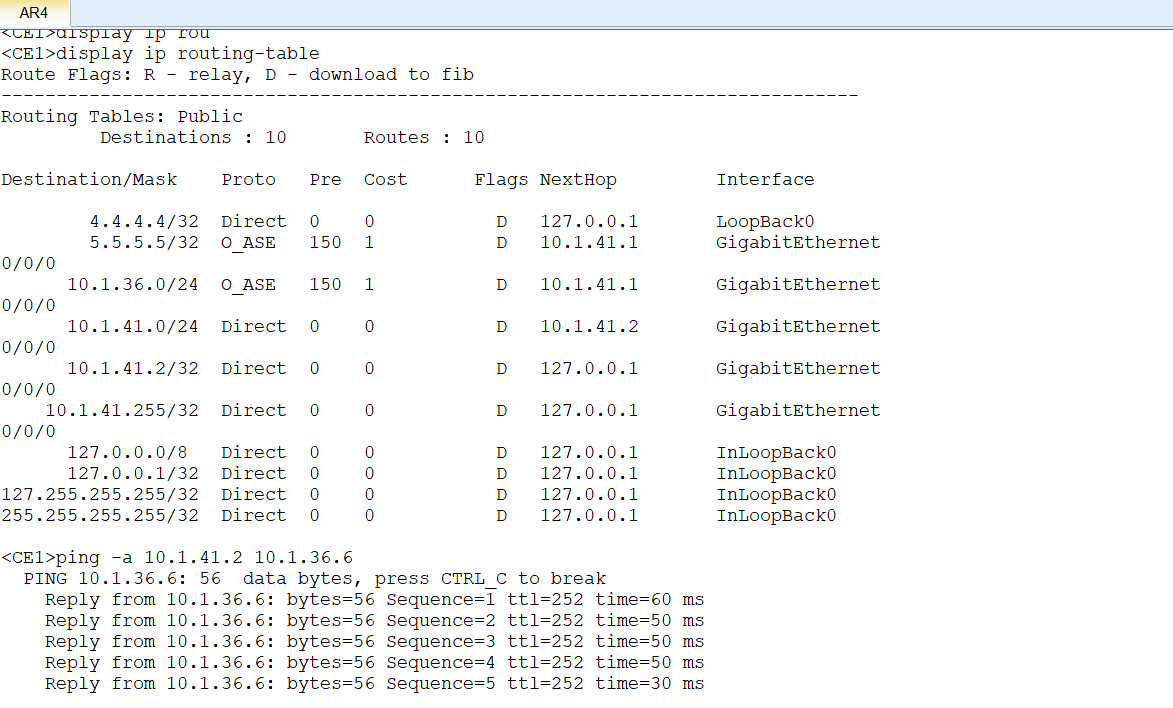
Task: Click the 127.0.0.0/8 route destination
Action: coord(133,453)
